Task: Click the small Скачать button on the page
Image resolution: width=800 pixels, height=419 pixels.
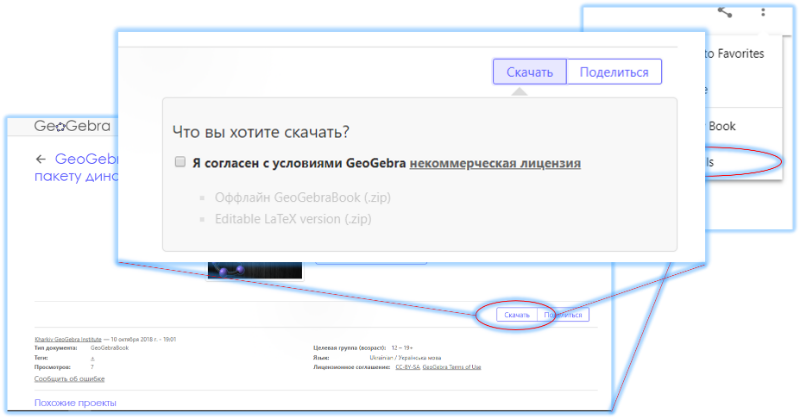Action: 517,315
